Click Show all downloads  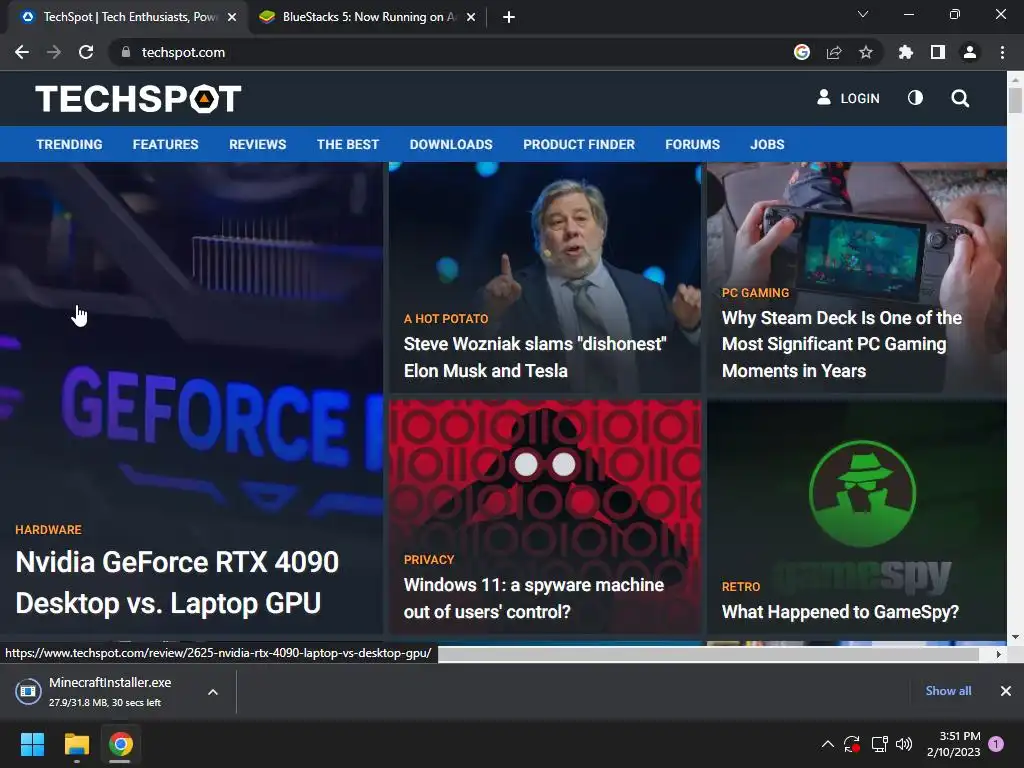pos(948,690)
